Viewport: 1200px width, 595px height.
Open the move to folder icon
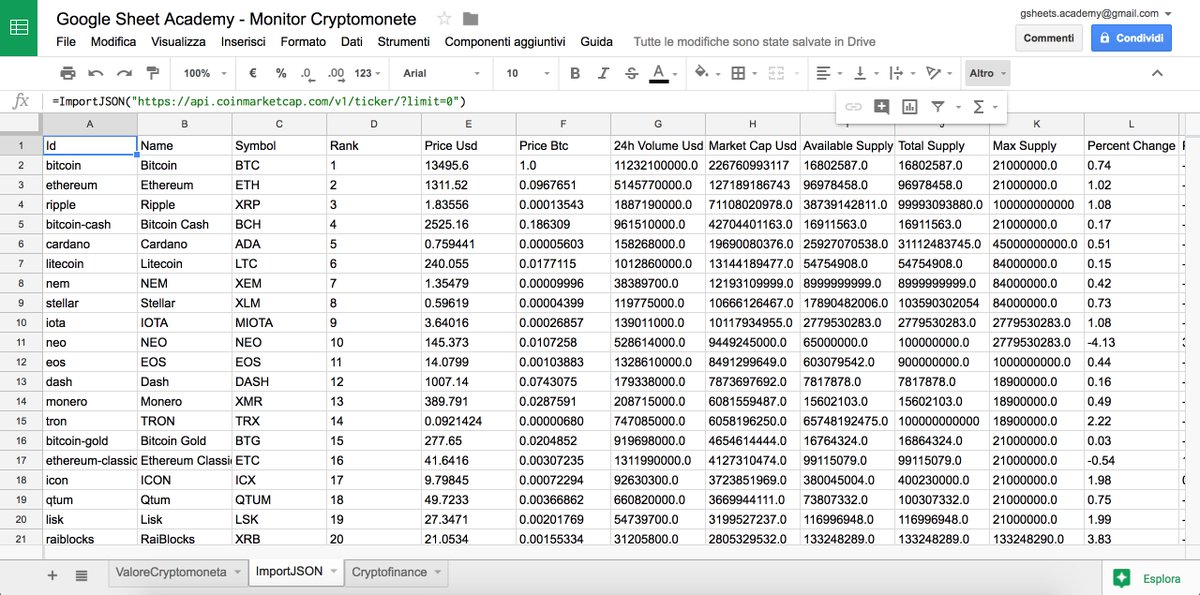pos(470,19)
